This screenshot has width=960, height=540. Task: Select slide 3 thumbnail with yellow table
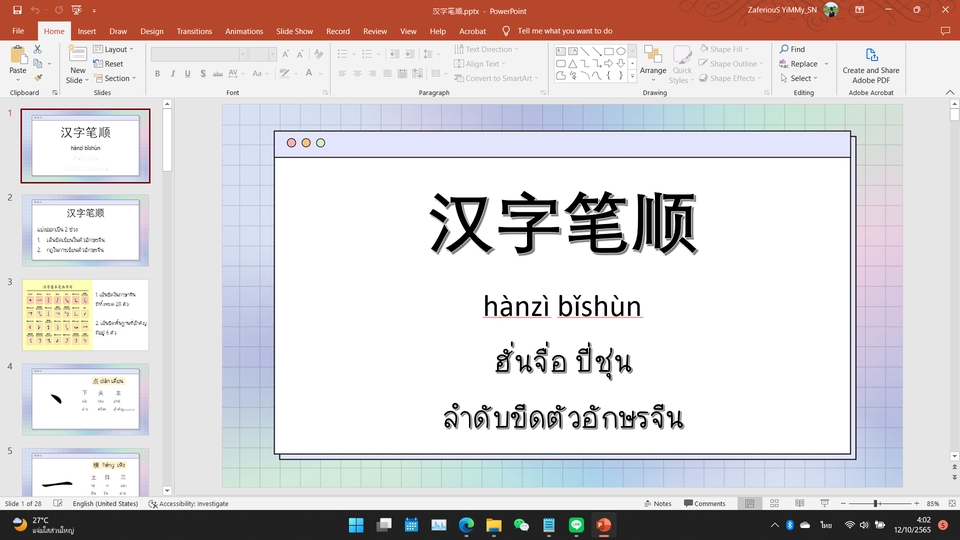point(85,315)
